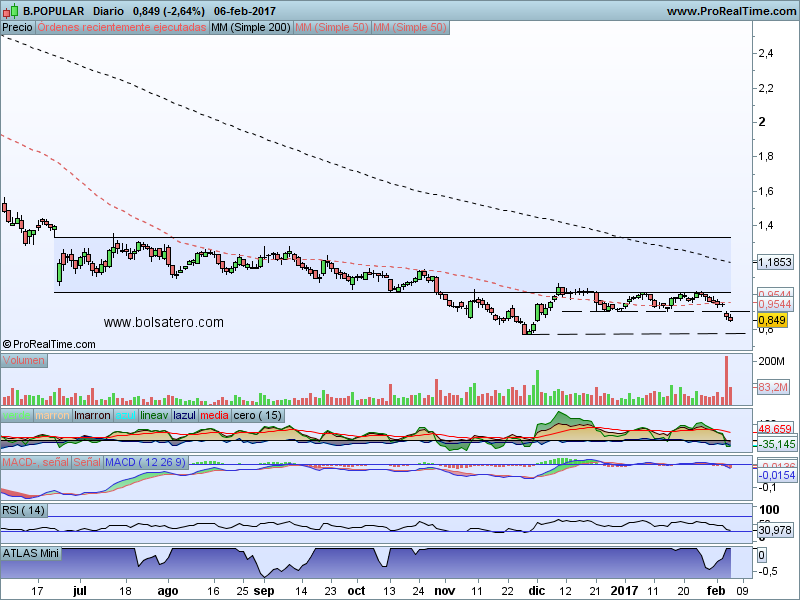Image resolution: width=800 pixels, height=600 pixels.
Task: Click the second MM (Simple 50) label
Action: click(410, 28)
